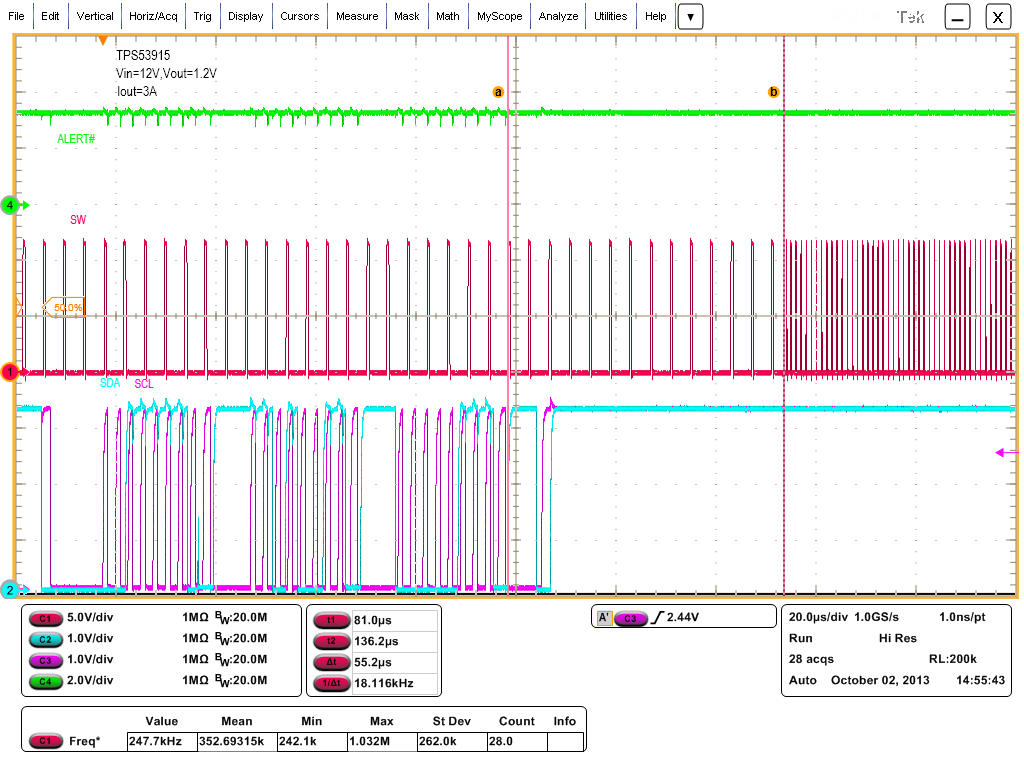This screenshot has width=1024, height=768.
Task: Select the C1 Freq row in measurement table
Action: [45, 741]
